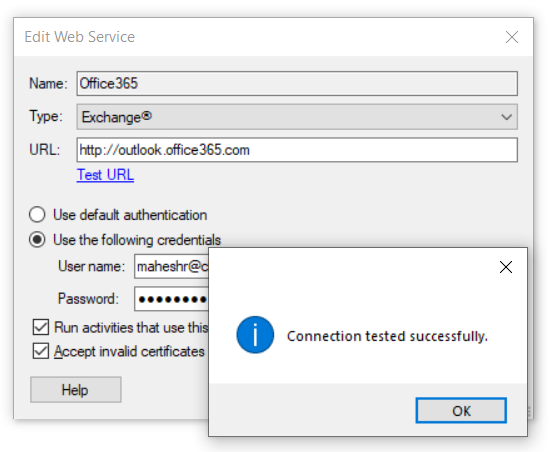Click into the URL input field
The width and height of the screenshot is (551, 452).
coord(297,150)
